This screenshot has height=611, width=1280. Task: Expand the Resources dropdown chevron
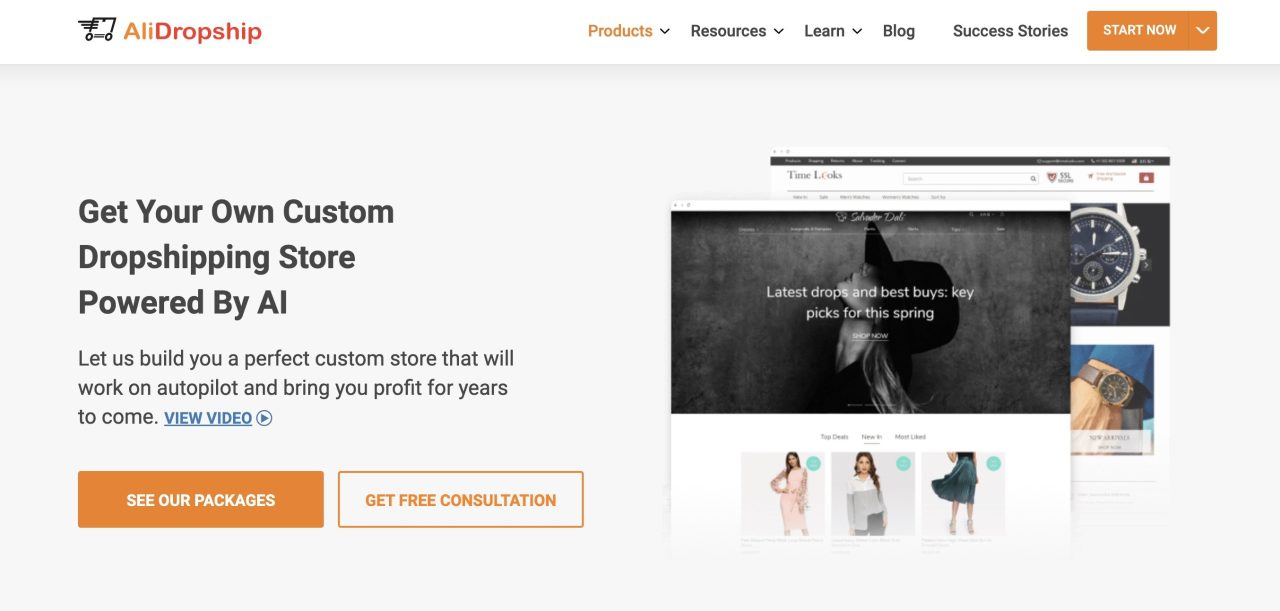click(779, 32)
